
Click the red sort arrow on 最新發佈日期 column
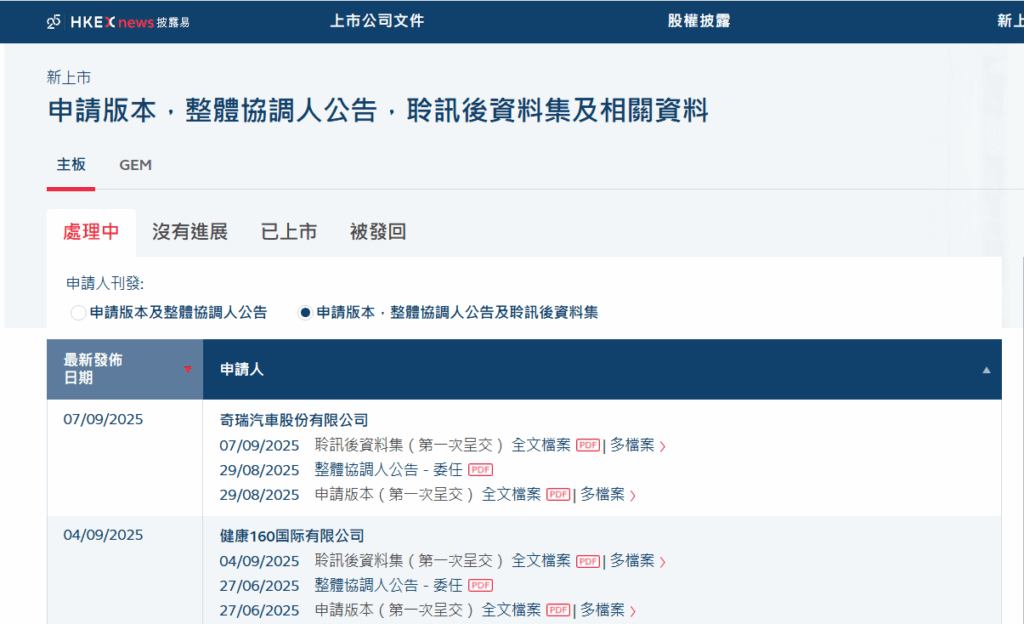click(x=188, y=369)
